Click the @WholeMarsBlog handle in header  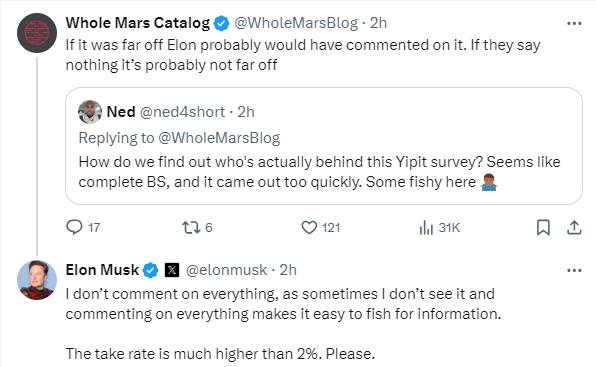296,23
